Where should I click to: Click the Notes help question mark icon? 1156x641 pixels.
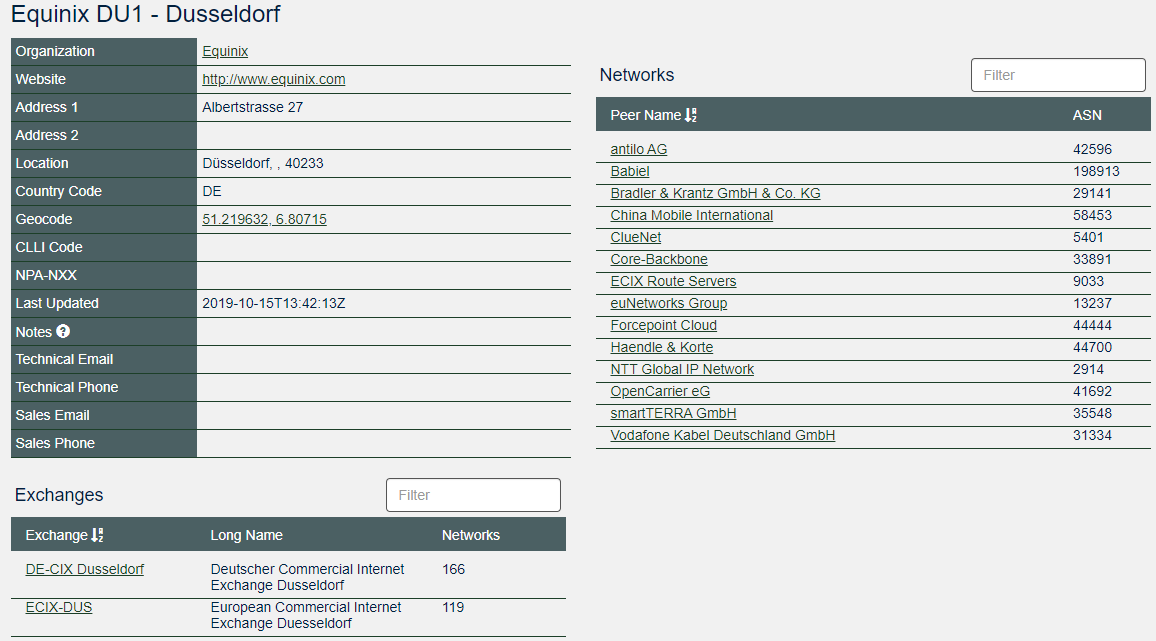[63, 331]
